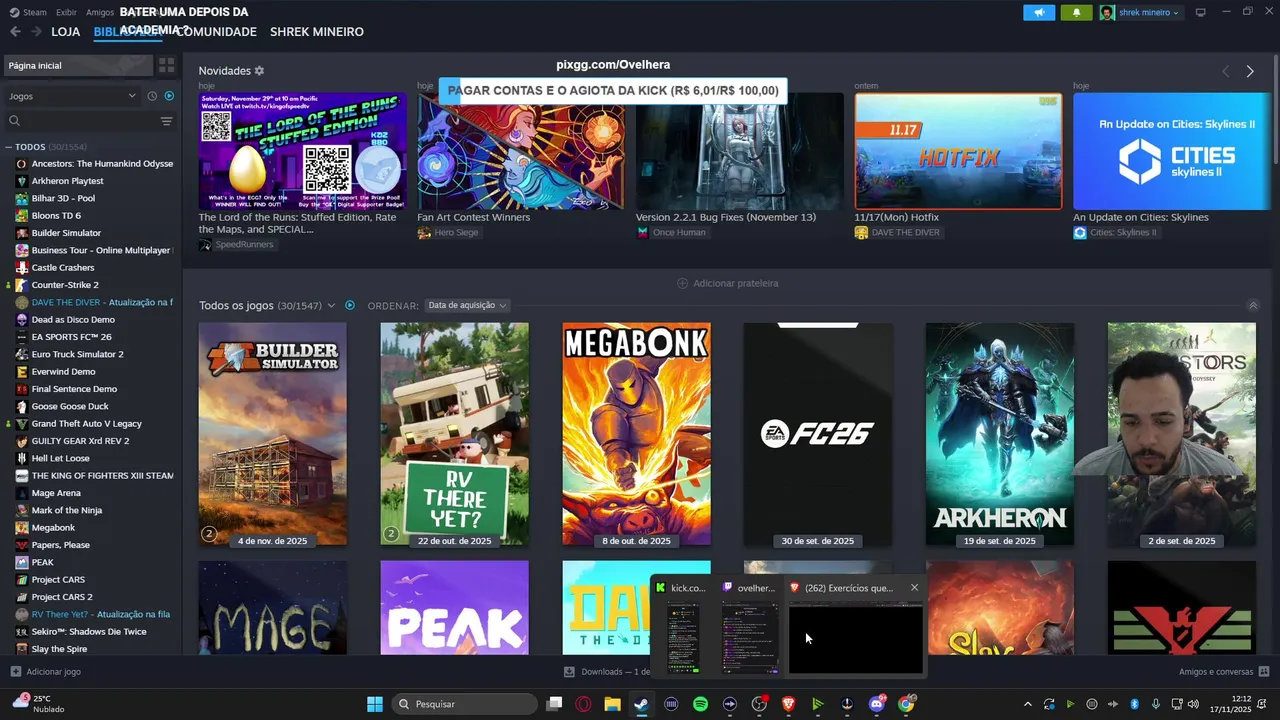This screenshot has width=1280, height=720.
Task: Click Página inicial button
Action: click(78, 65)
